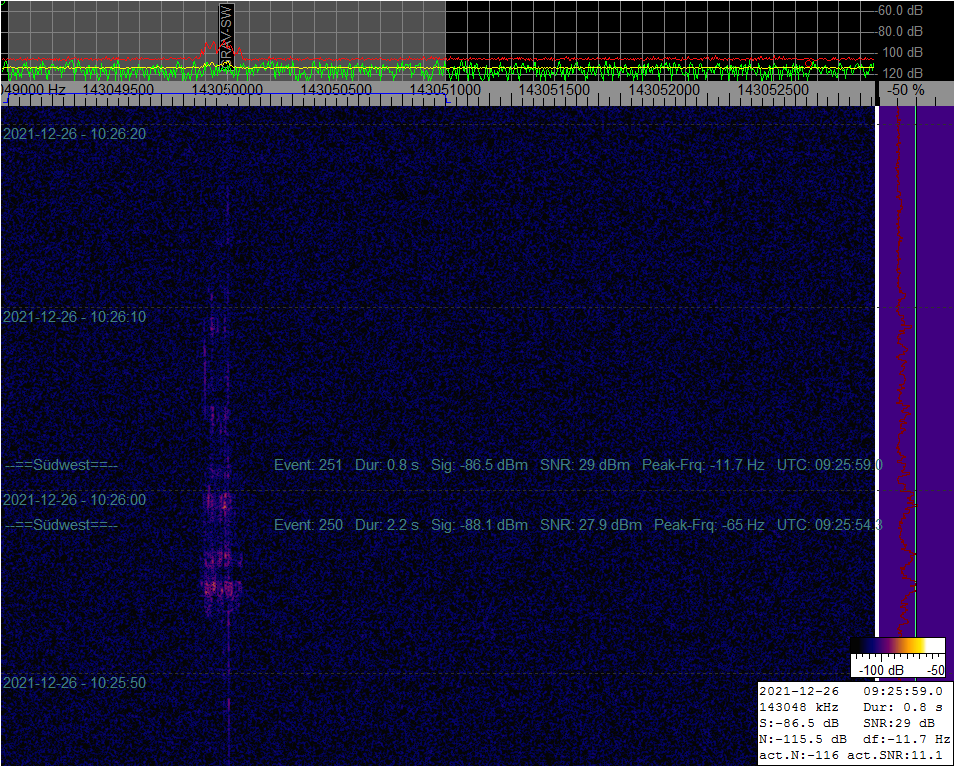Click the -60.0 dB scale label

pos(900,10)
